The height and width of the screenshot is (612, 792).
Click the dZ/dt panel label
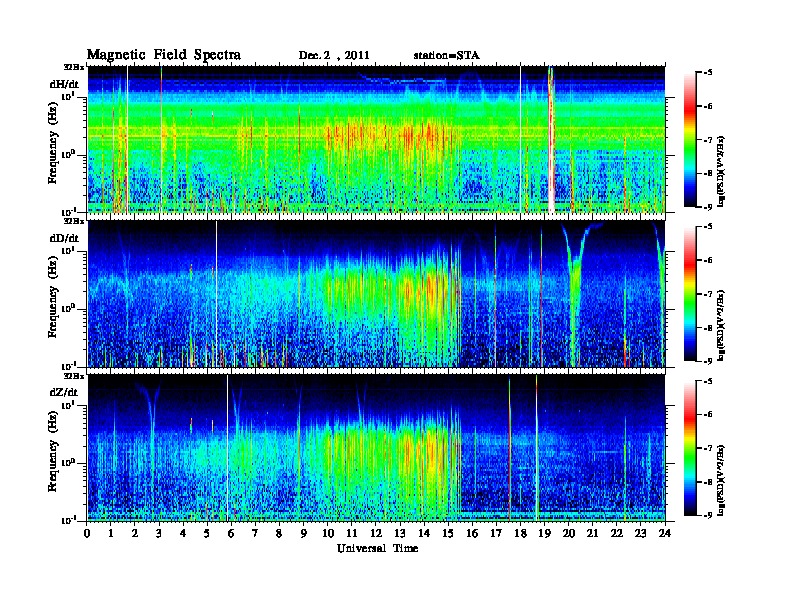tap(64, 392)
